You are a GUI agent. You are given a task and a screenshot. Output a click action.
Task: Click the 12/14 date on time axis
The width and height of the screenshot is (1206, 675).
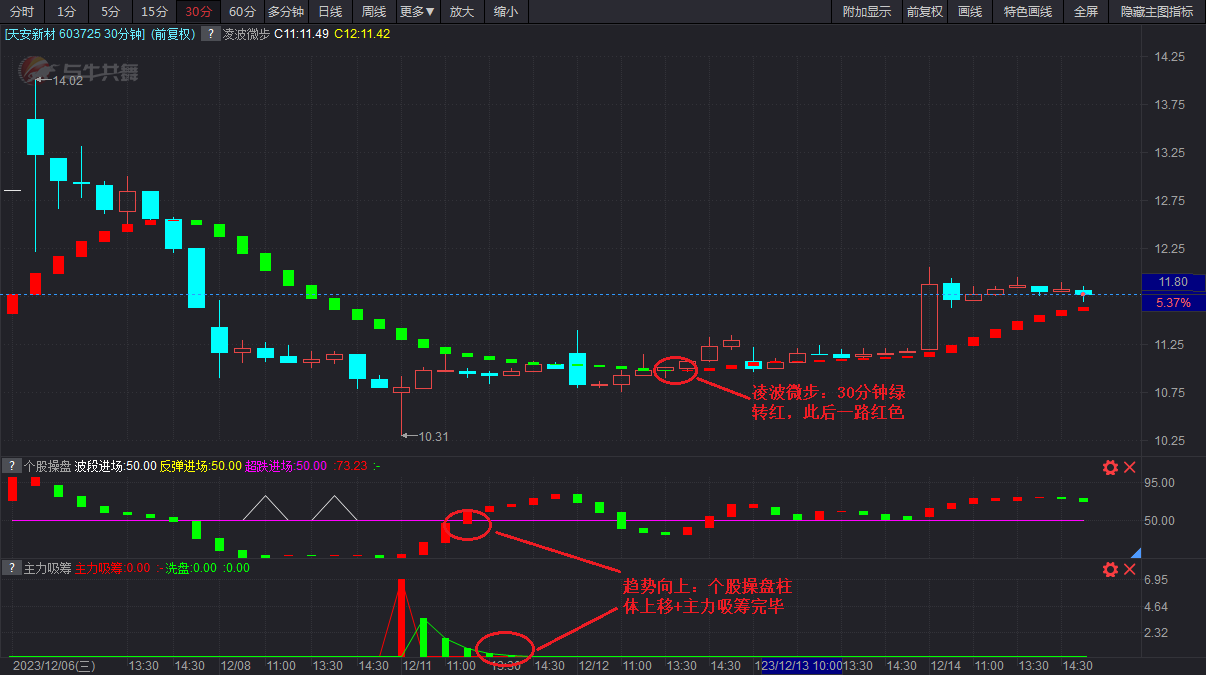(946, 665)
